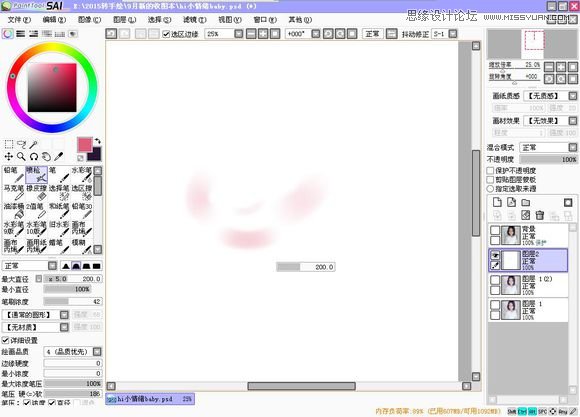
Task: Choose the 2值笔 binary pen
Action: tap(36, 211)
